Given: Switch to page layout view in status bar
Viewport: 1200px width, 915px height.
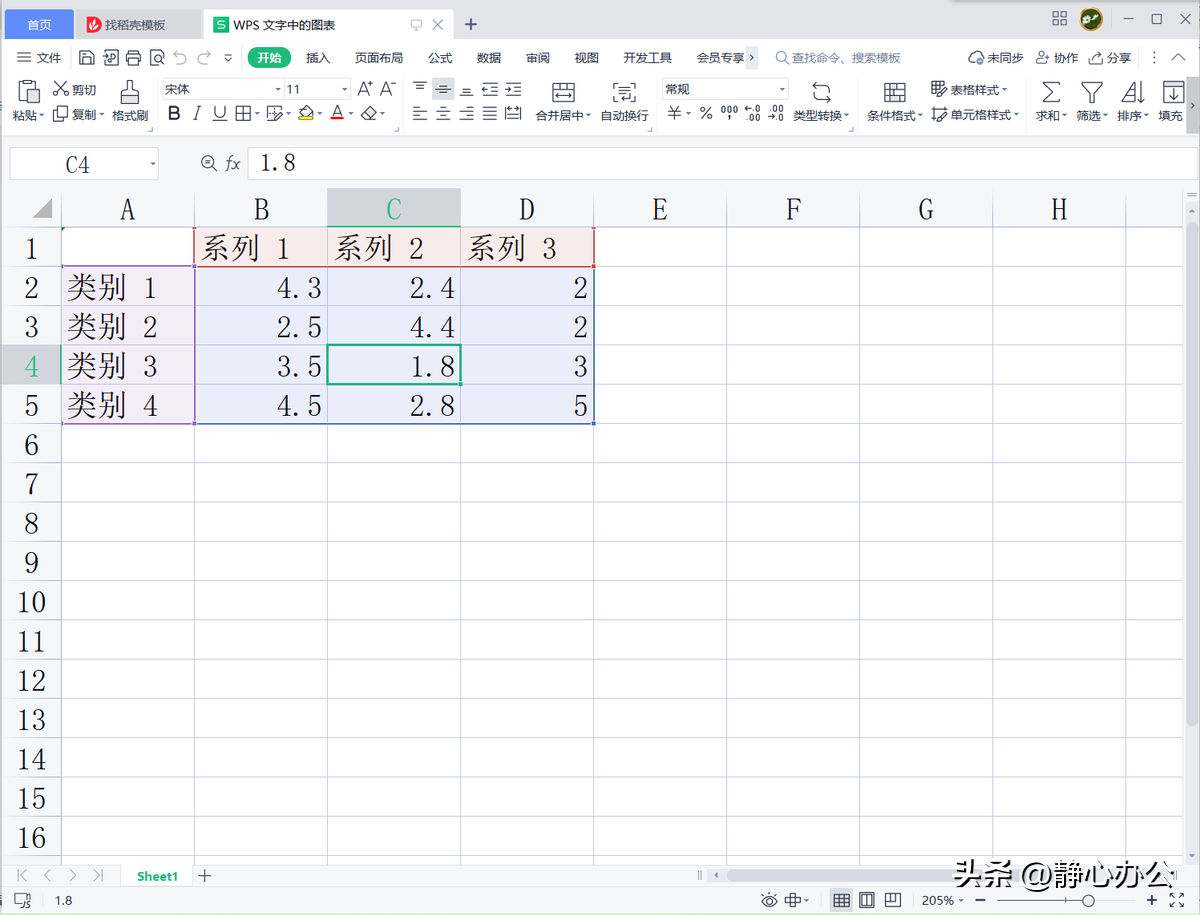Looking at the screenshot, I should [867, 900].
